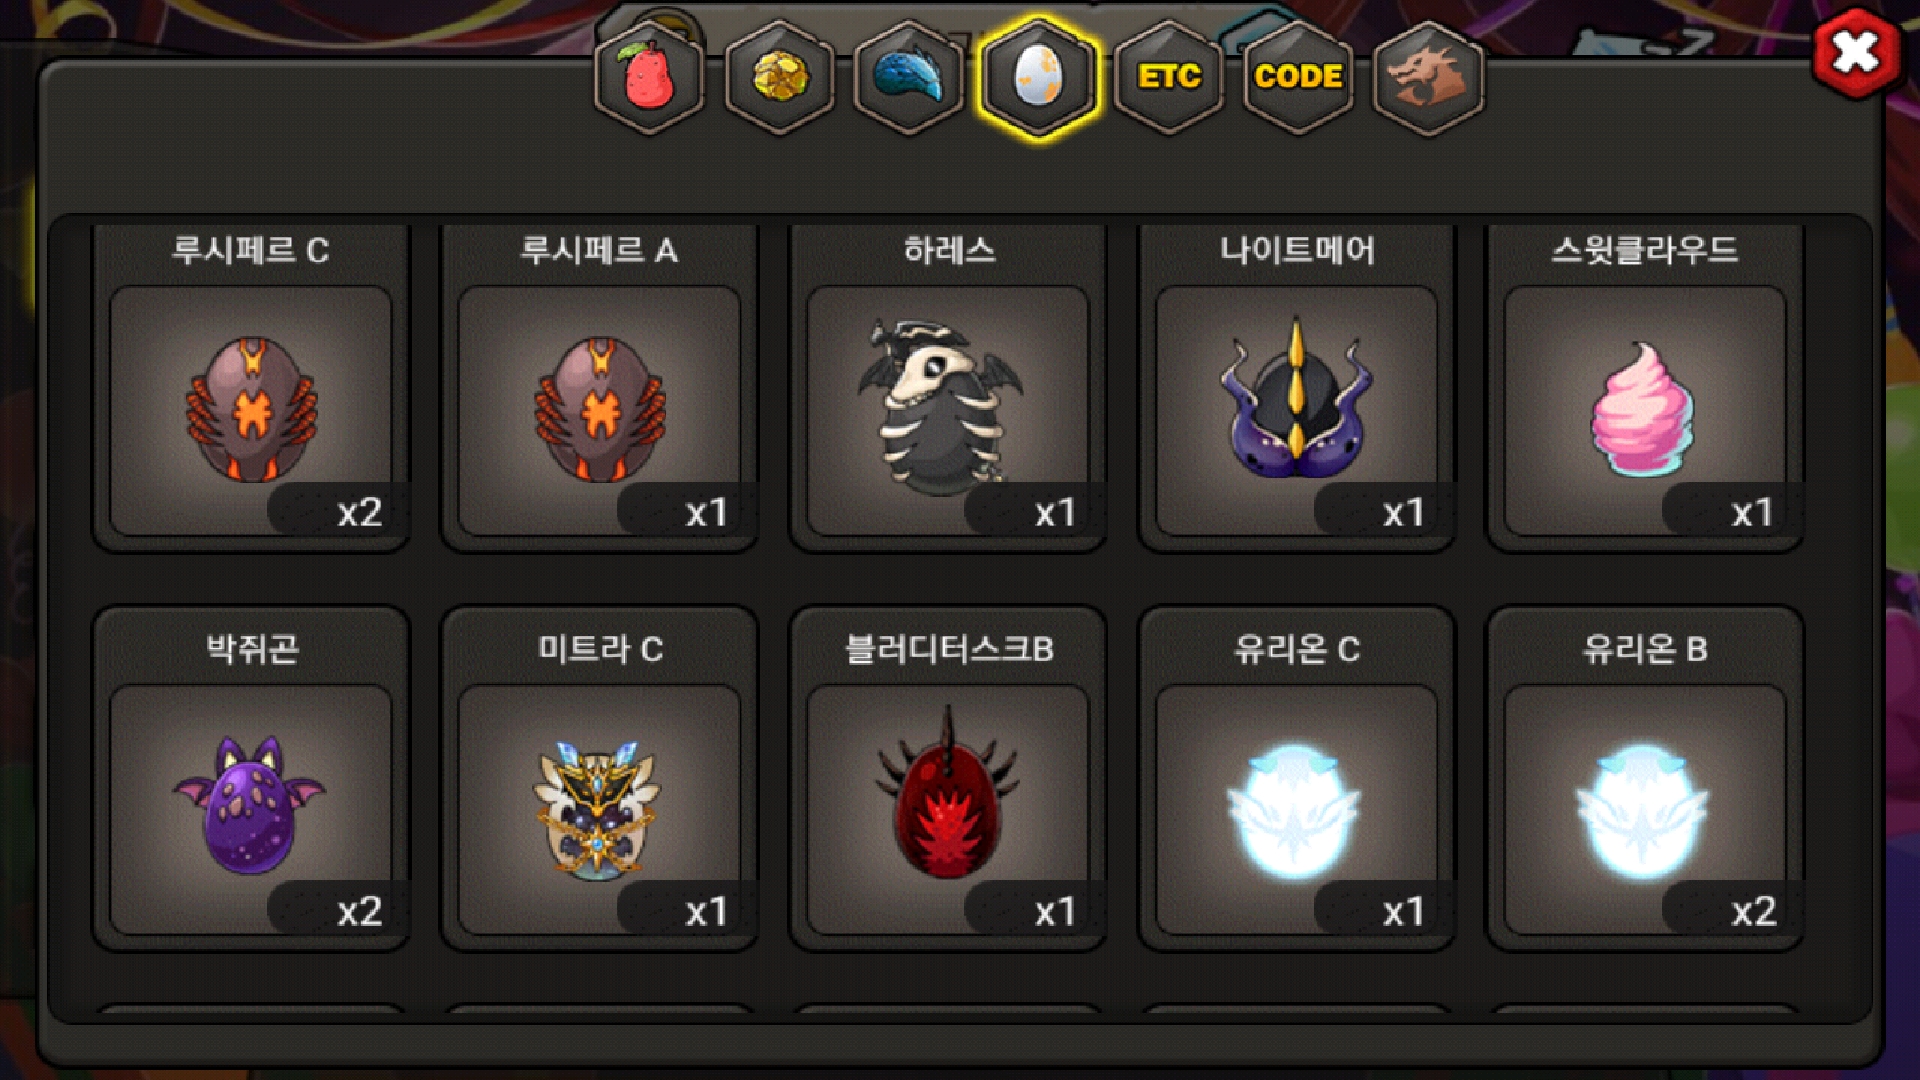Screen dimensions: 1920x1080
Task: Open the ETC tab
Action: point(1169,77)
